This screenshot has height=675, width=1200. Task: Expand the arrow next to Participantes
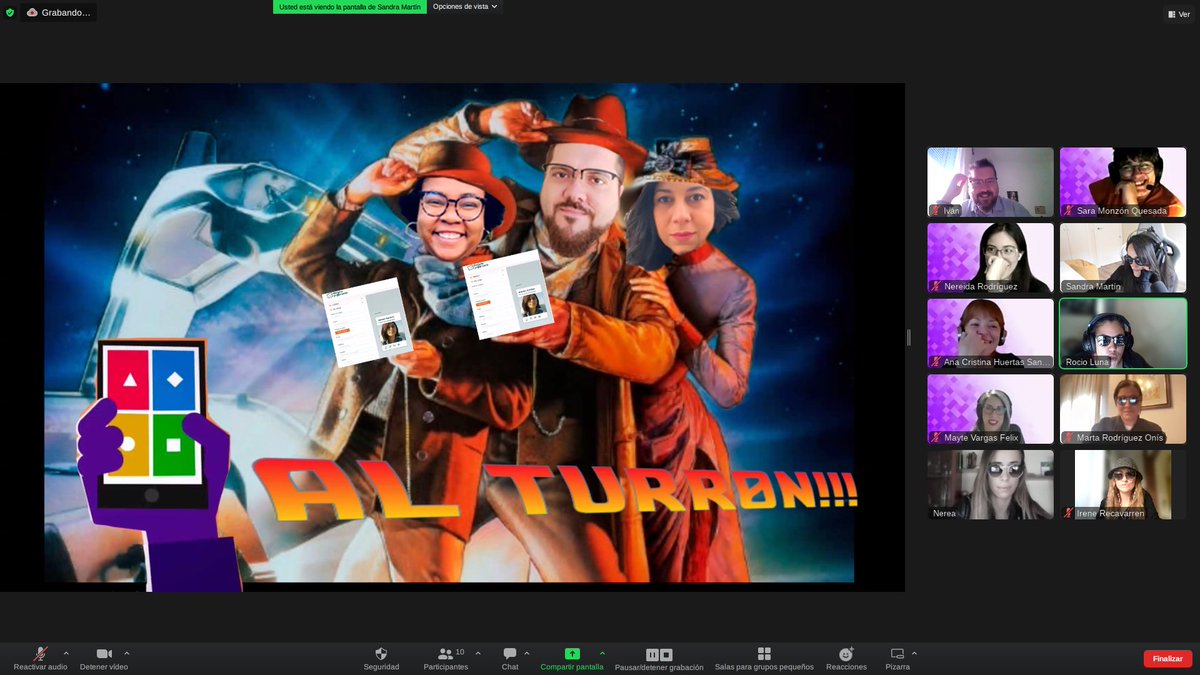pyautogui.click(x=478, y=653)
